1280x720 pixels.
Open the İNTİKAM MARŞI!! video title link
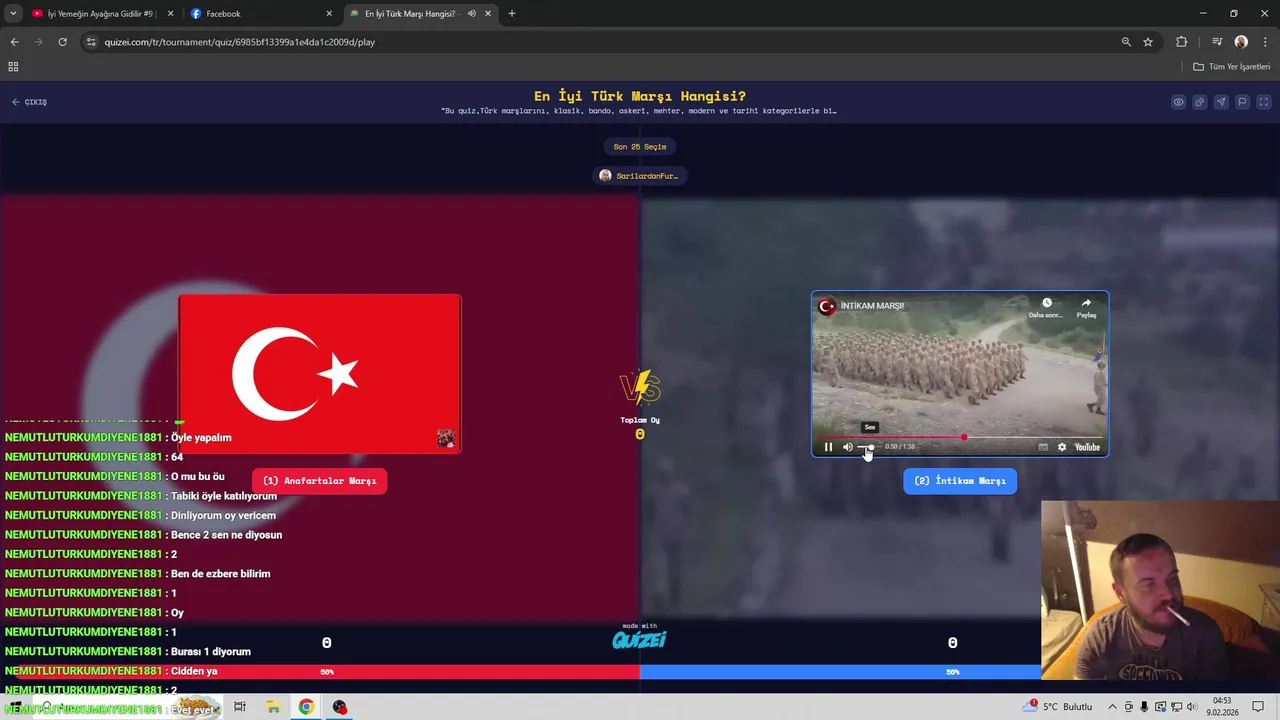point(872,306)
